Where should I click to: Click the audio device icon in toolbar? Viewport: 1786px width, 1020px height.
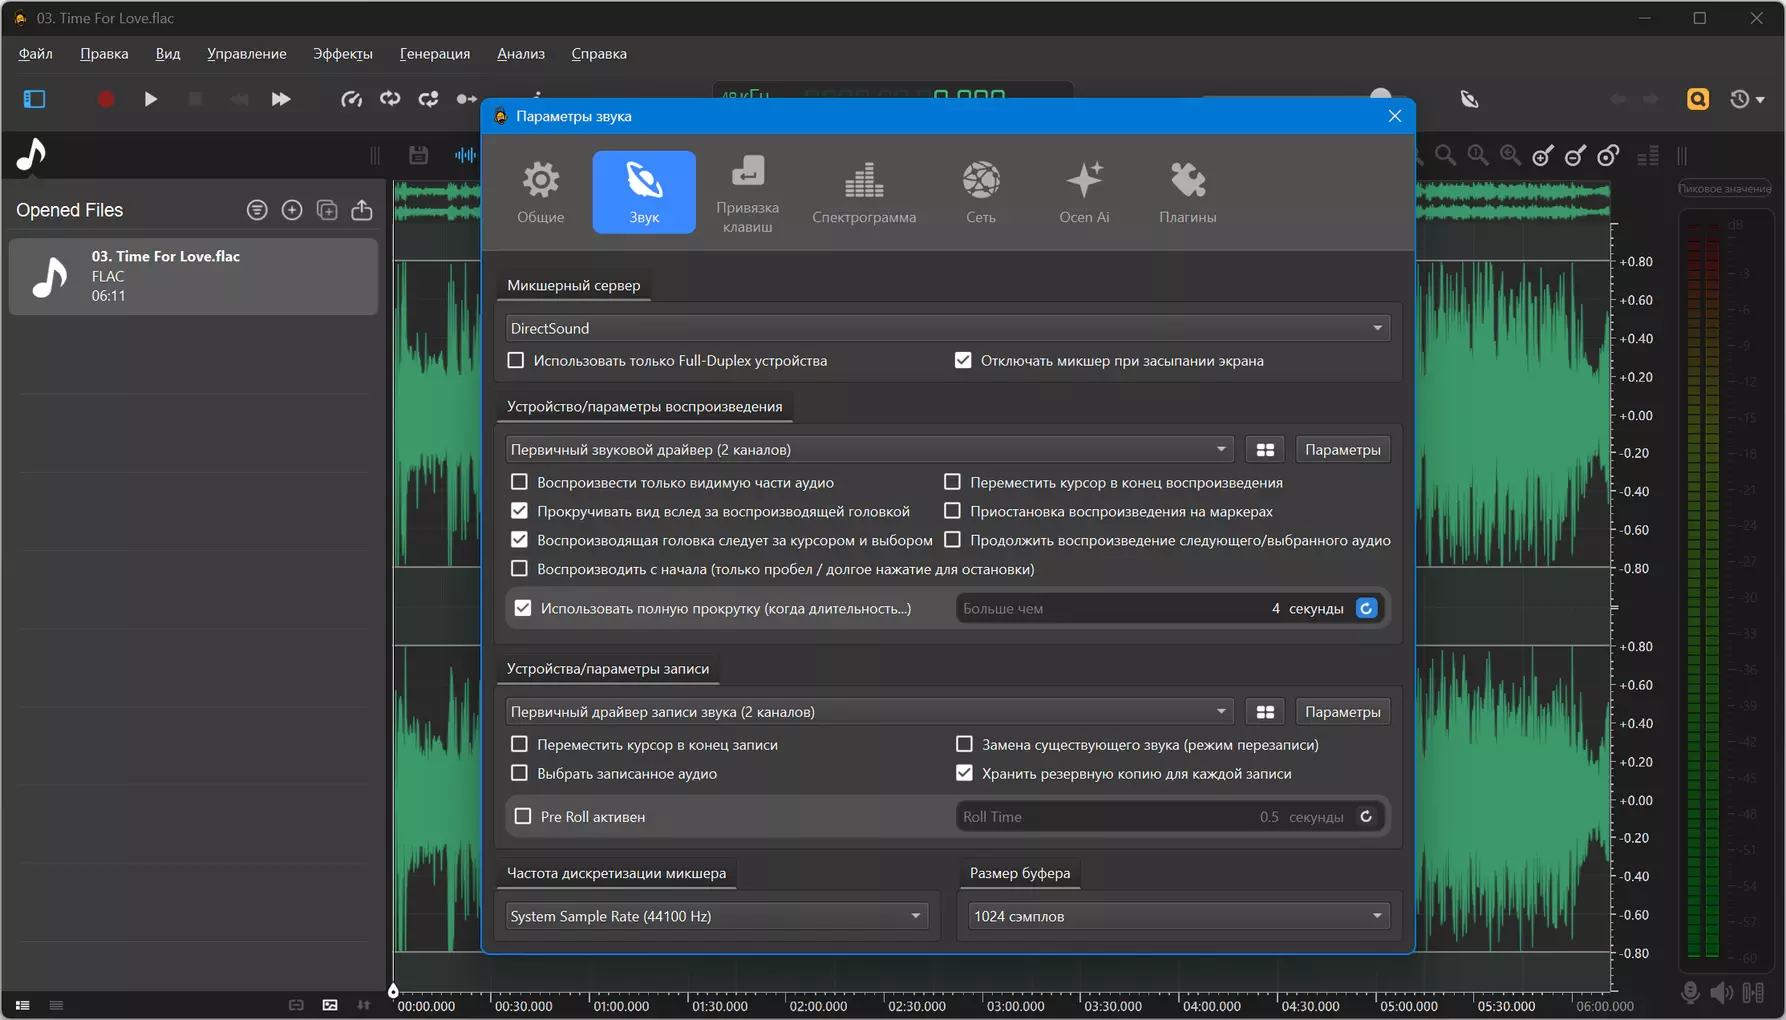click(1469, 99)
